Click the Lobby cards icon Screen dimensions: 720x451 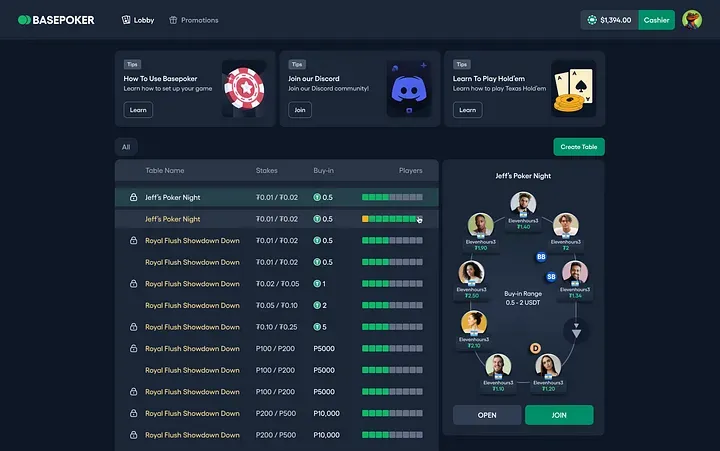point(126,20)
